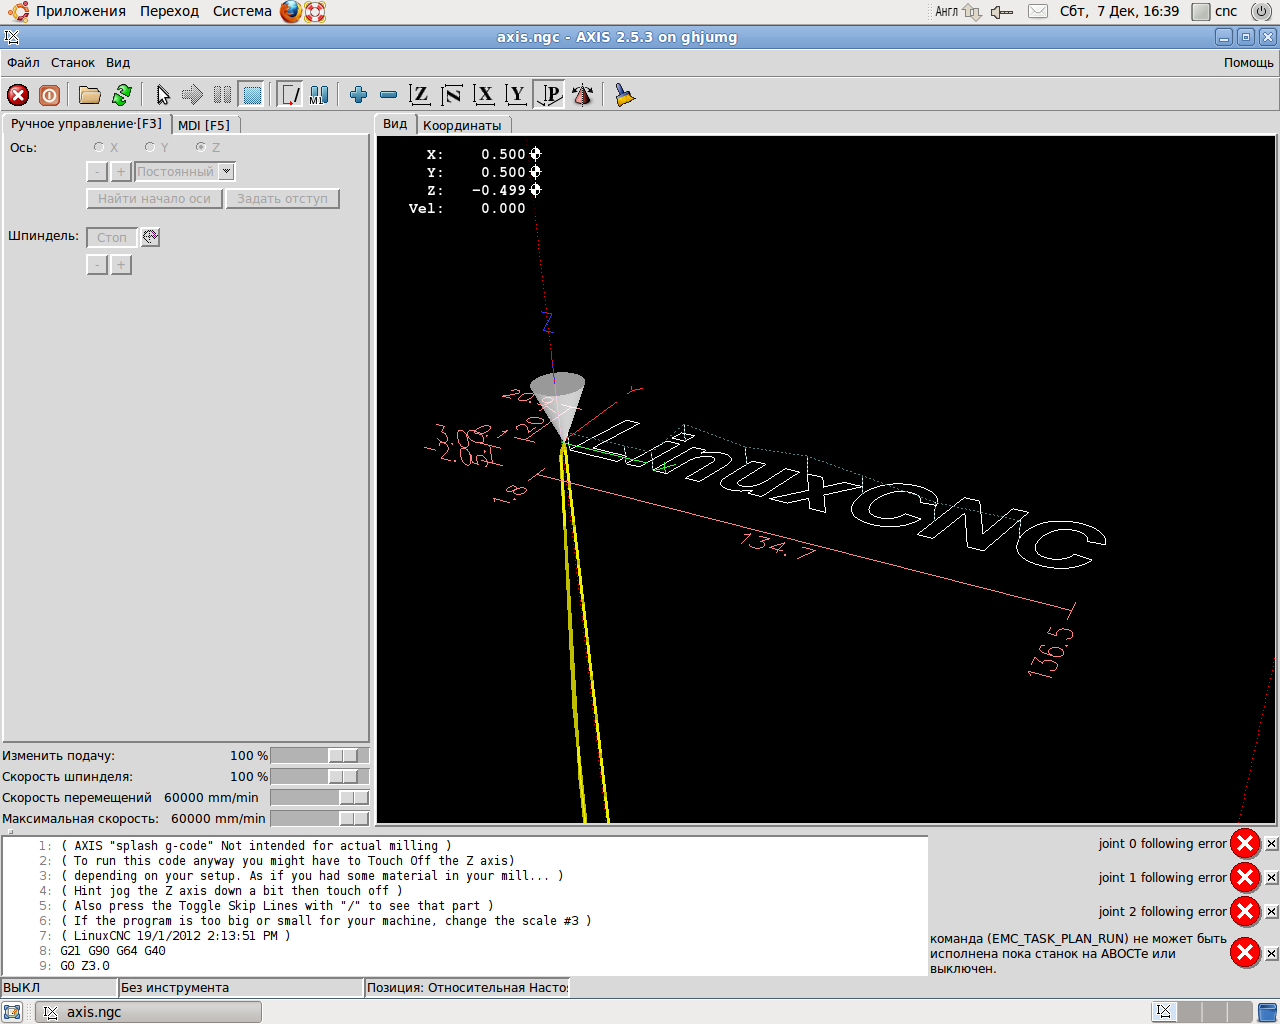Select perspective view P icon
Screen dimensions: 1280x1024
pyautogui.click(x=549, y=95)
